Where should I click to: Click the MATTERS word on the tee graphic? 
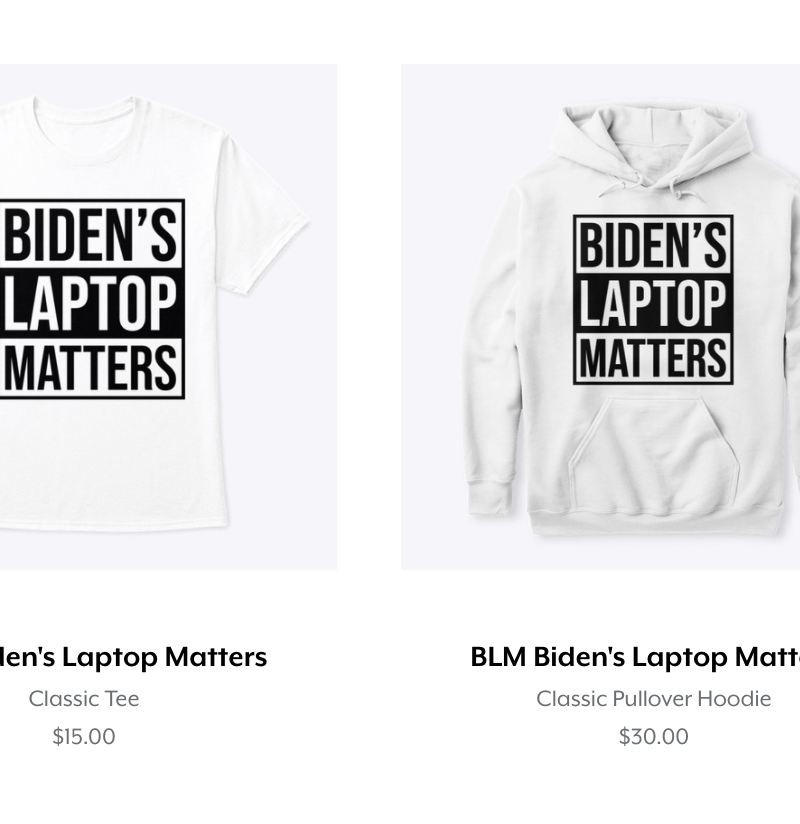point(90,368)
